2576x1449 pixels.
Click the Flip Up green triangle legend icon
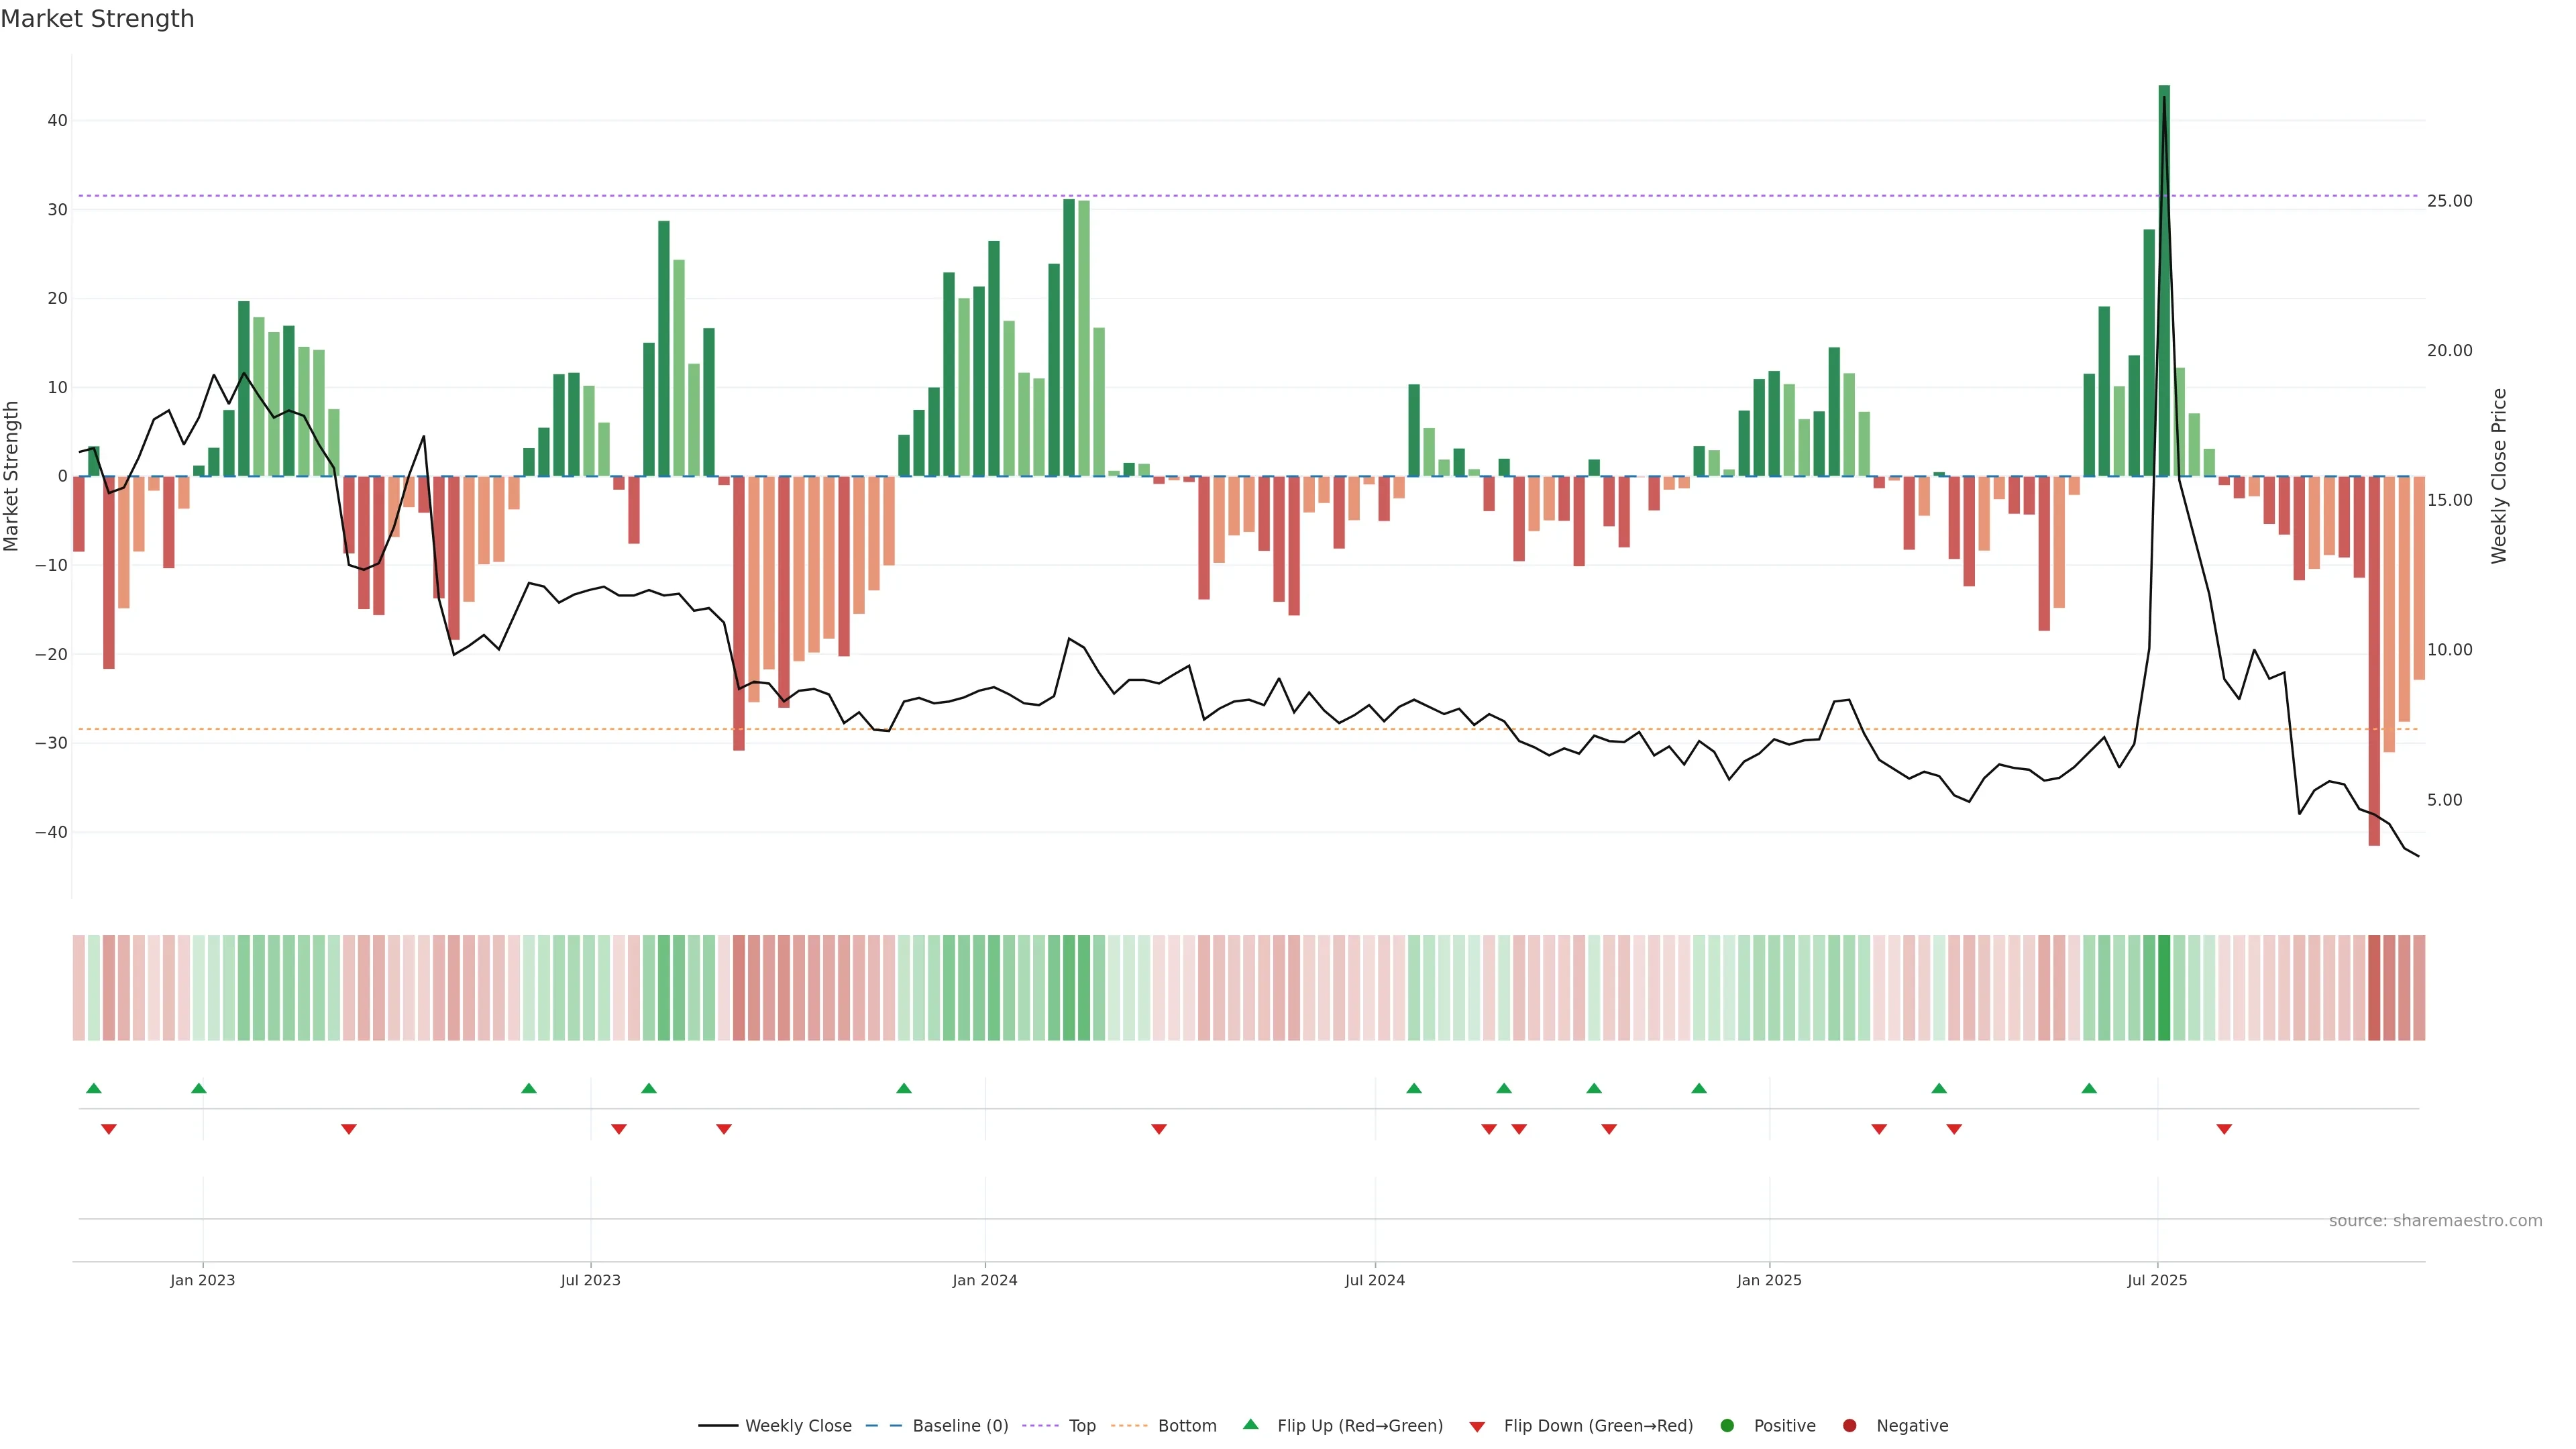(1250, 1424)
